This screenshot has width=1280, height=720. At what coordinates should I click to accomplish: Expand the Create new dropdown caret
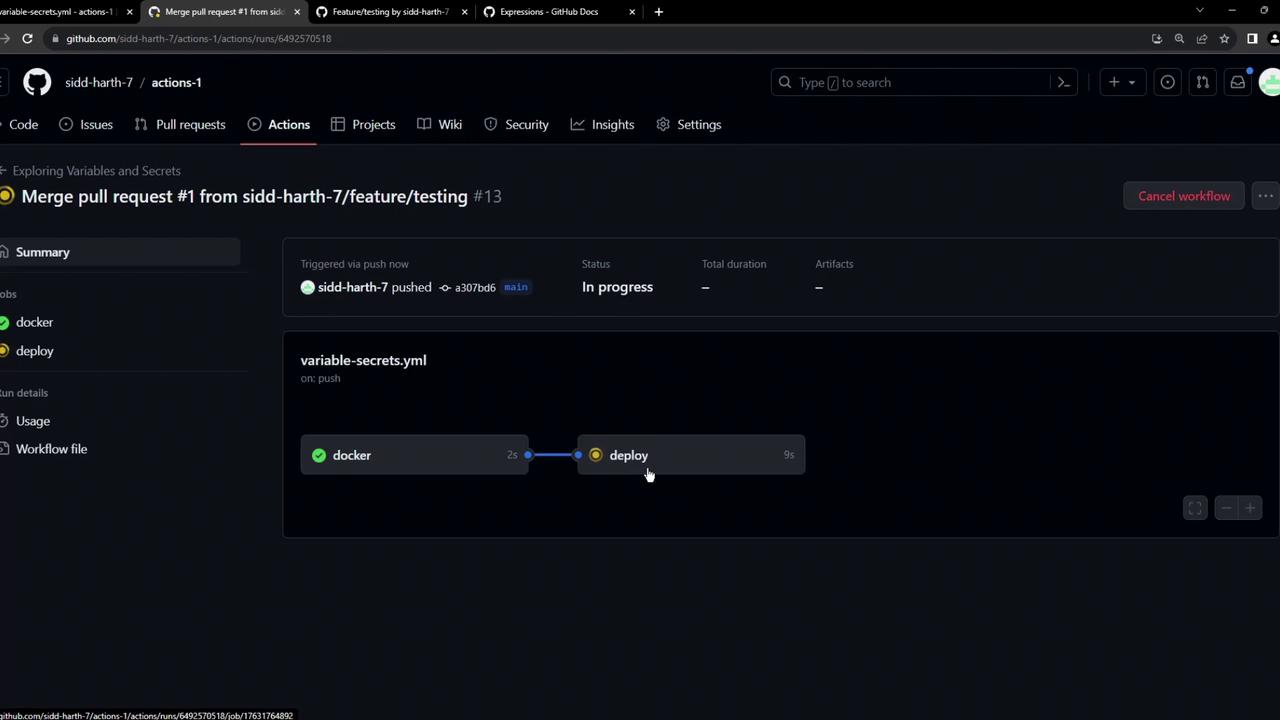[1132, 82]
